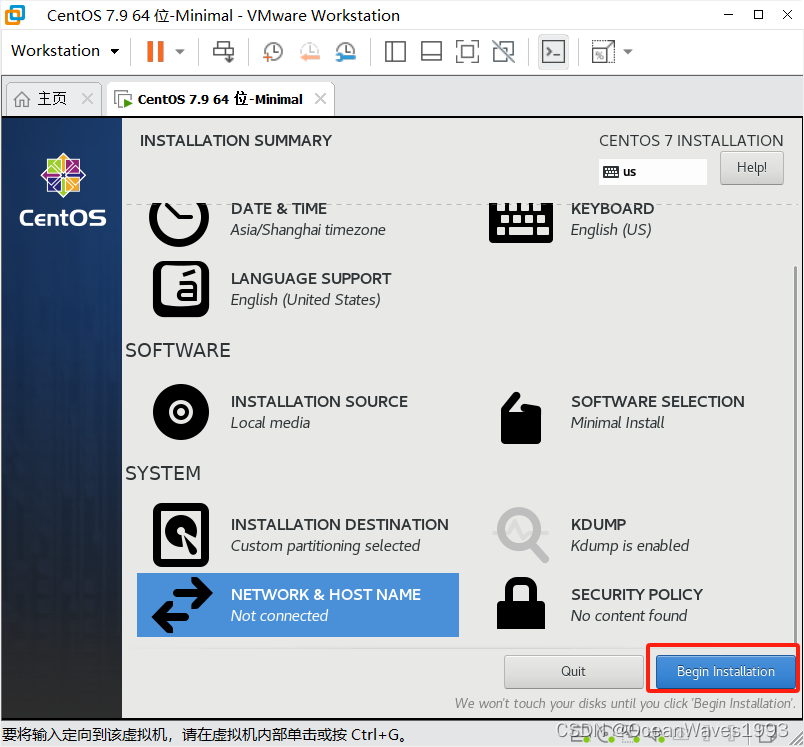Click the stretch guest display icon

(x=603, y=51)
